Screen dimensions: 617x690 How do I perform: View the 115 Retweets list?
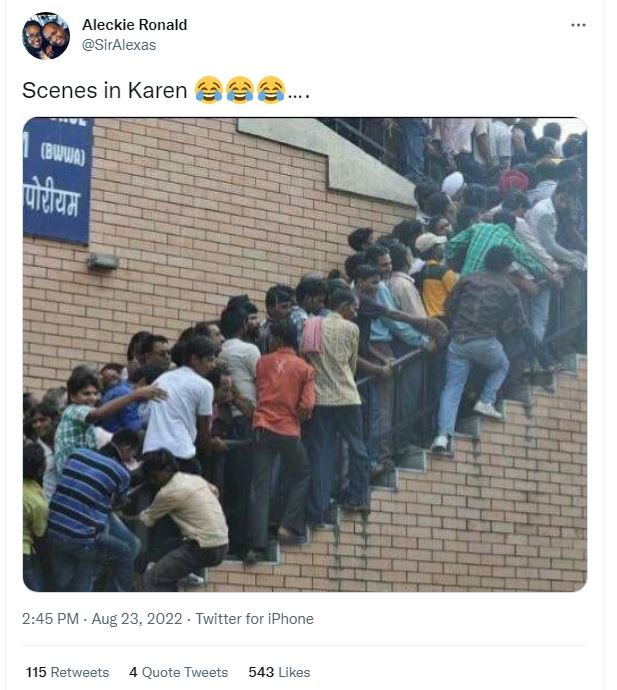(67, 672)
